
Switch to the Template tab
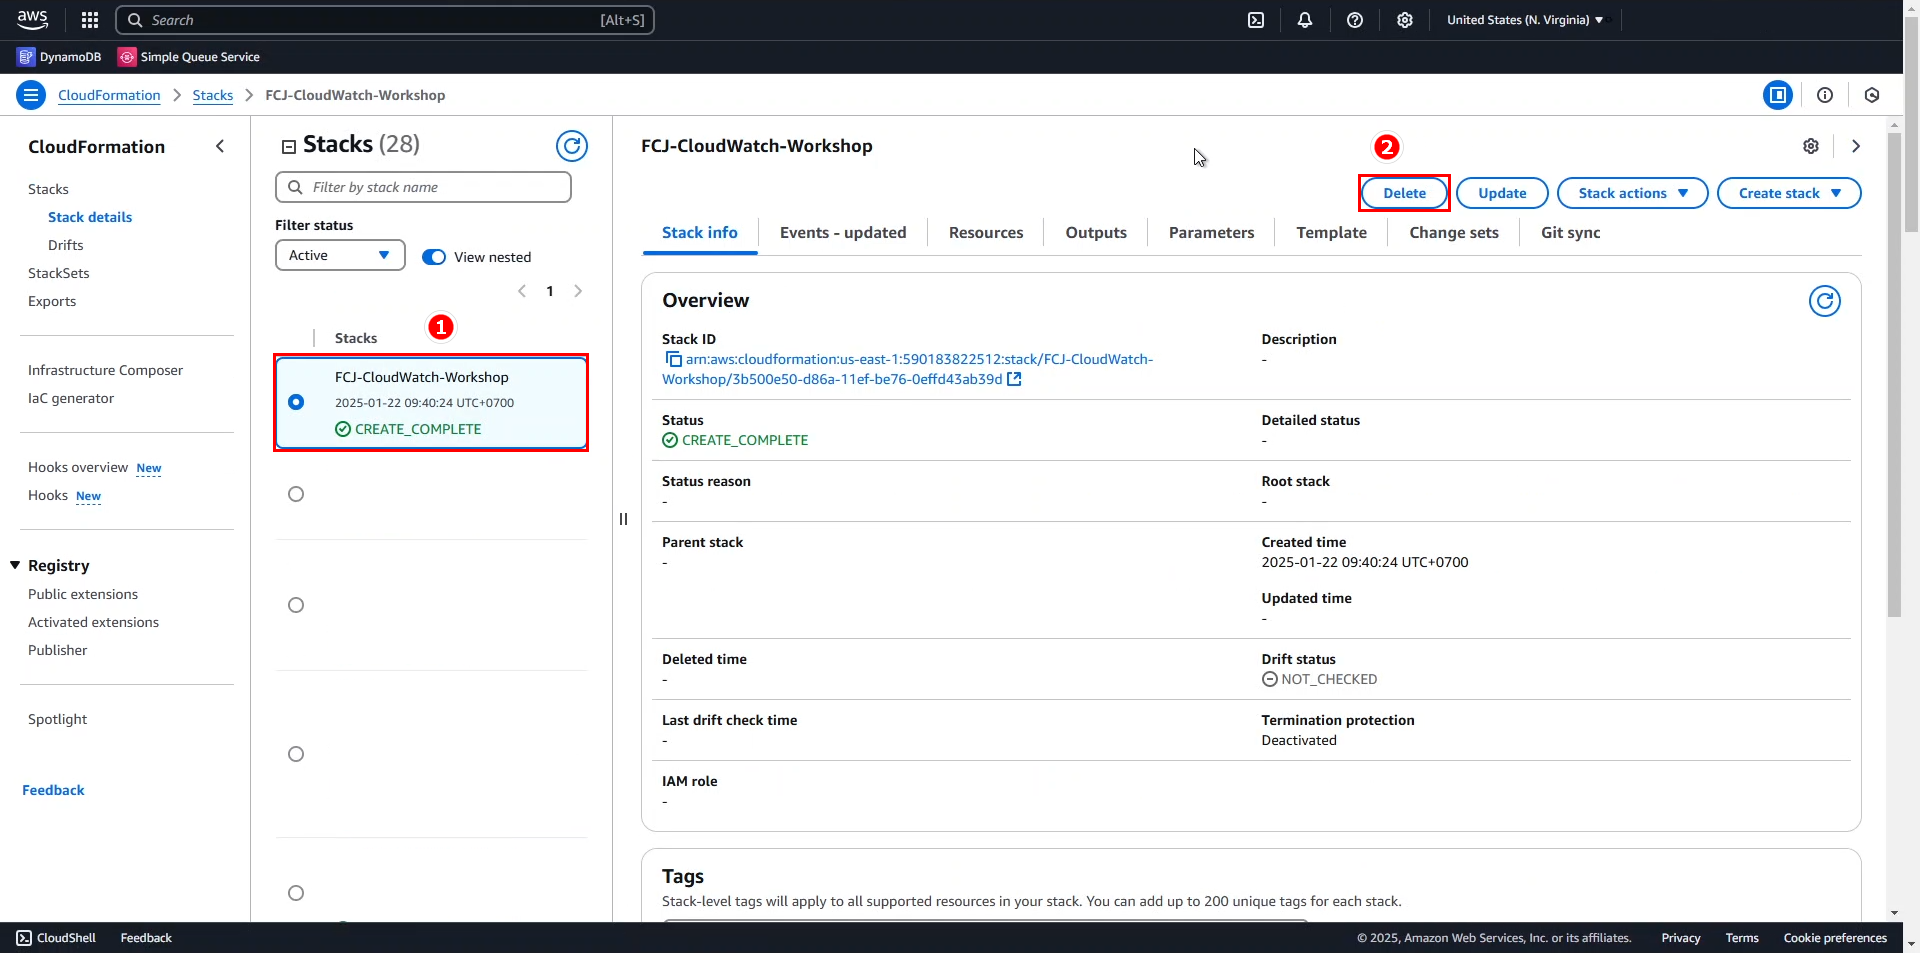(1332, 232)
